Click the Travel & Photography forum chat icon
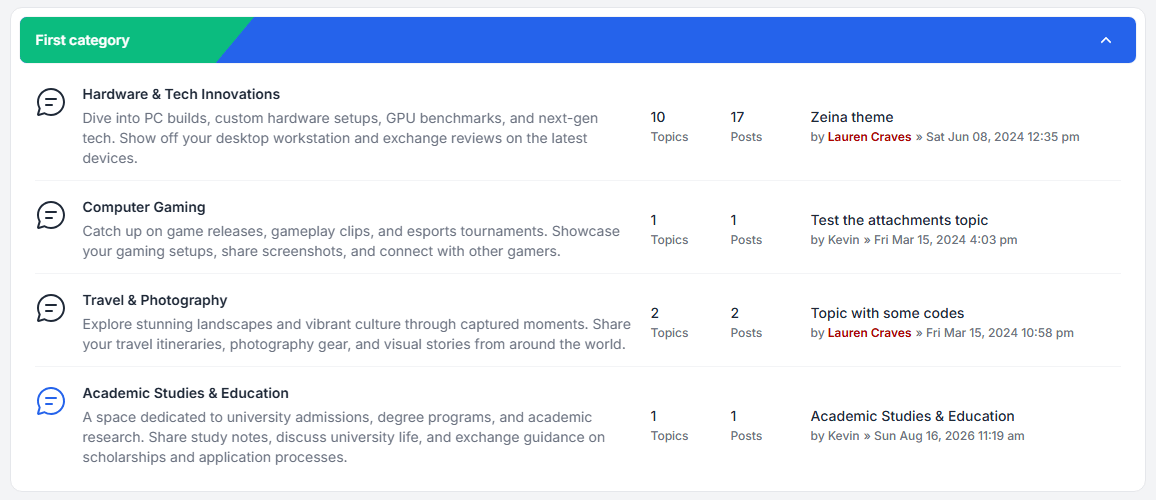Image resolution: width=1156 pixels, height=500 pixels. (x=51, y=308)
